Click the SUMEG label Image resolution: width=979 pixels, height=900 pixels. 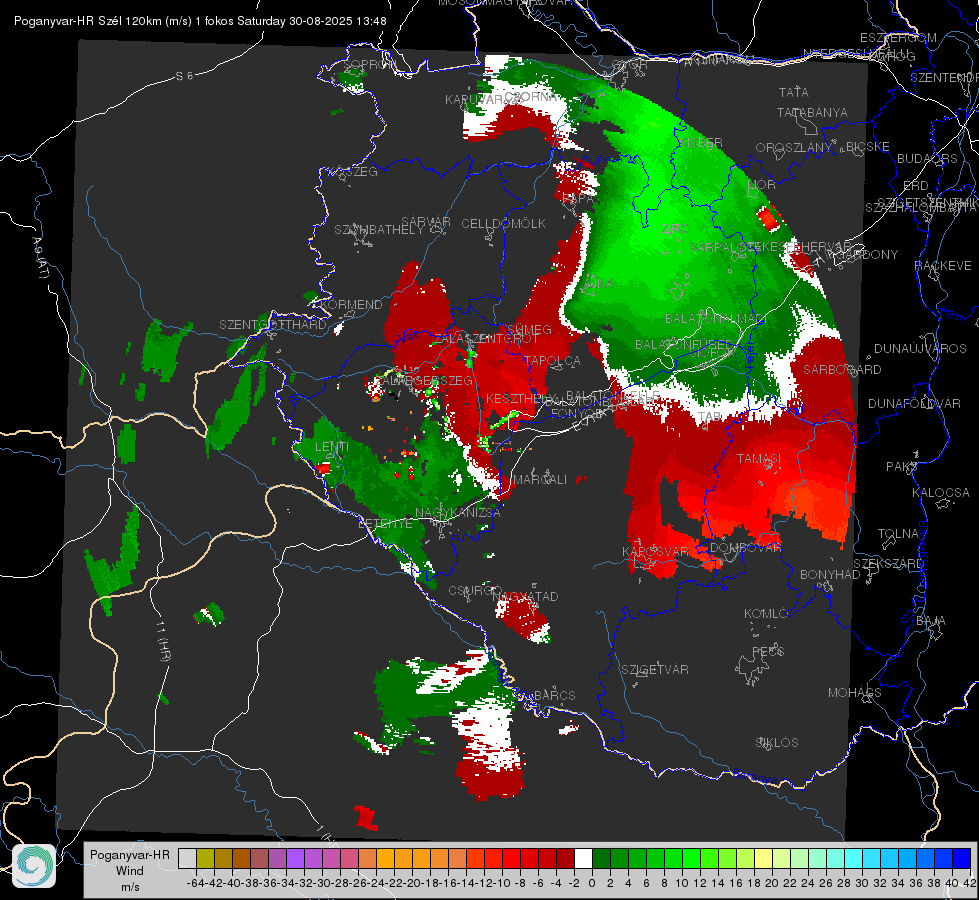click(529, 330)
